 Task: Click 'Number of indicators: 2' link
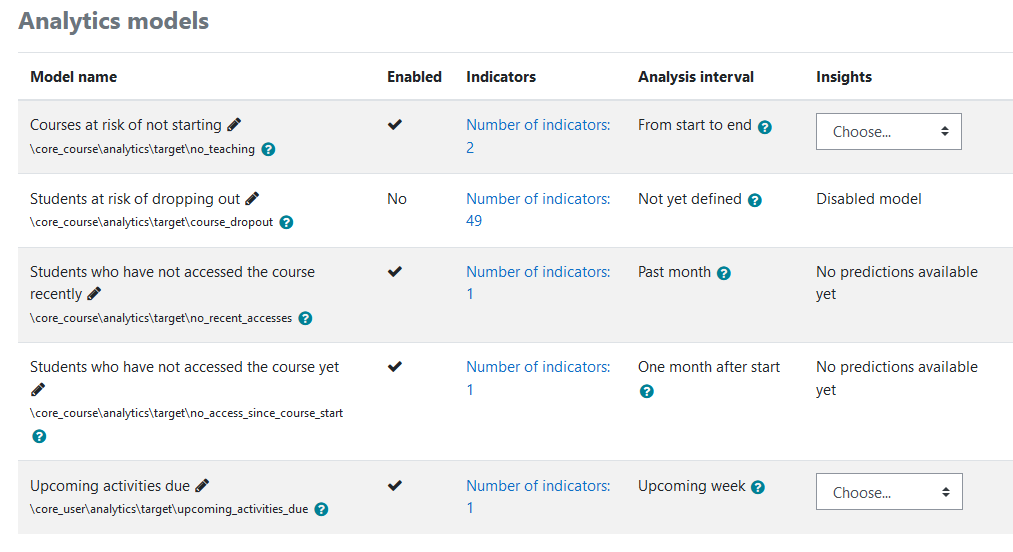tap(538, 136)
